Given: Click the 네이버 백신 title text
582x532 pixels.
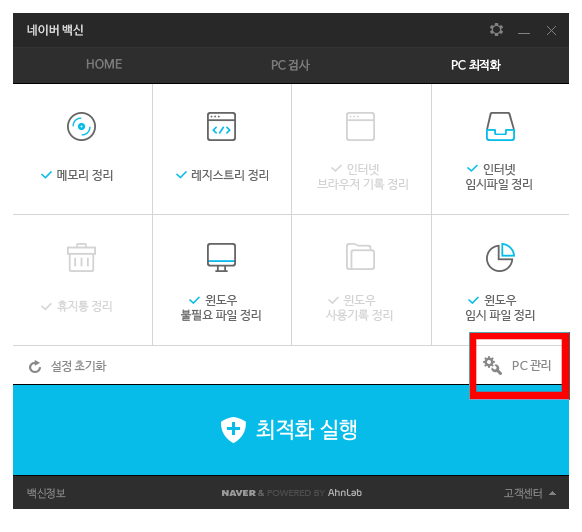Looking at the screenshot, I should [x=55, y=30].
